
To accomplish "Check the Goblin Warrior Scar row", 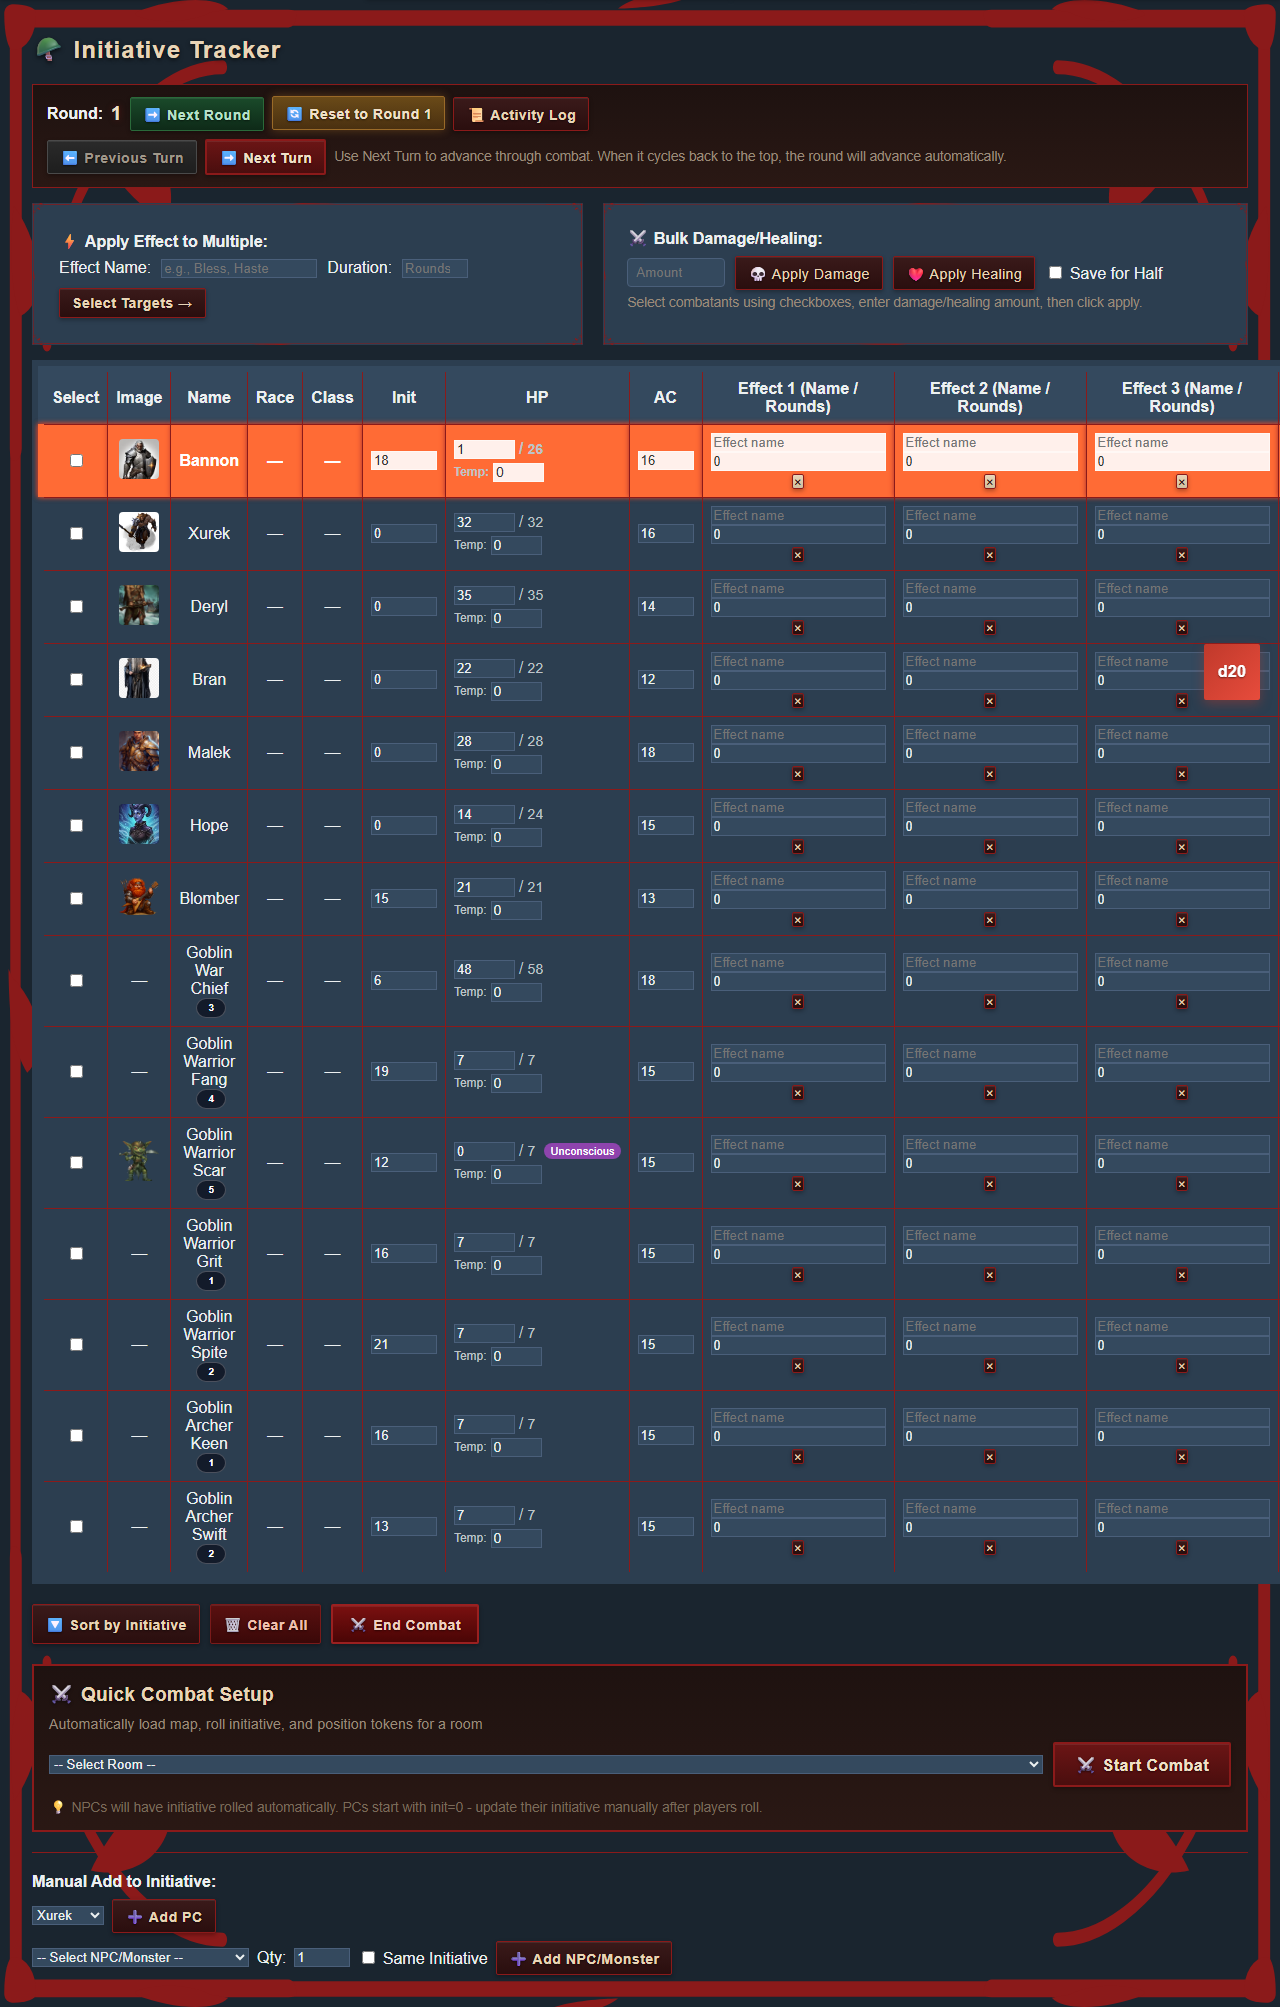I will click(76, 1163).
